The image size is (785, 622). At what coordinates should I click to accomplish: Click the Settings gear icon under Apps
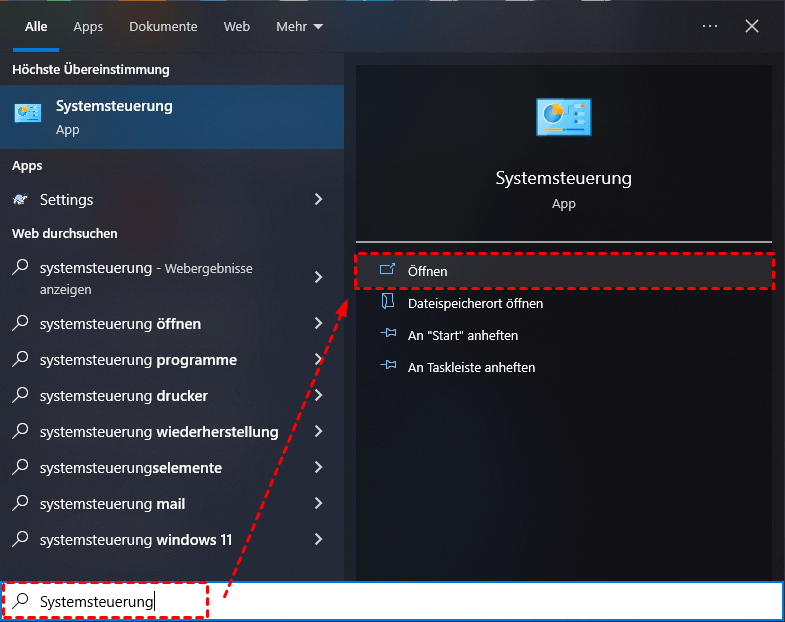[20, 200]
